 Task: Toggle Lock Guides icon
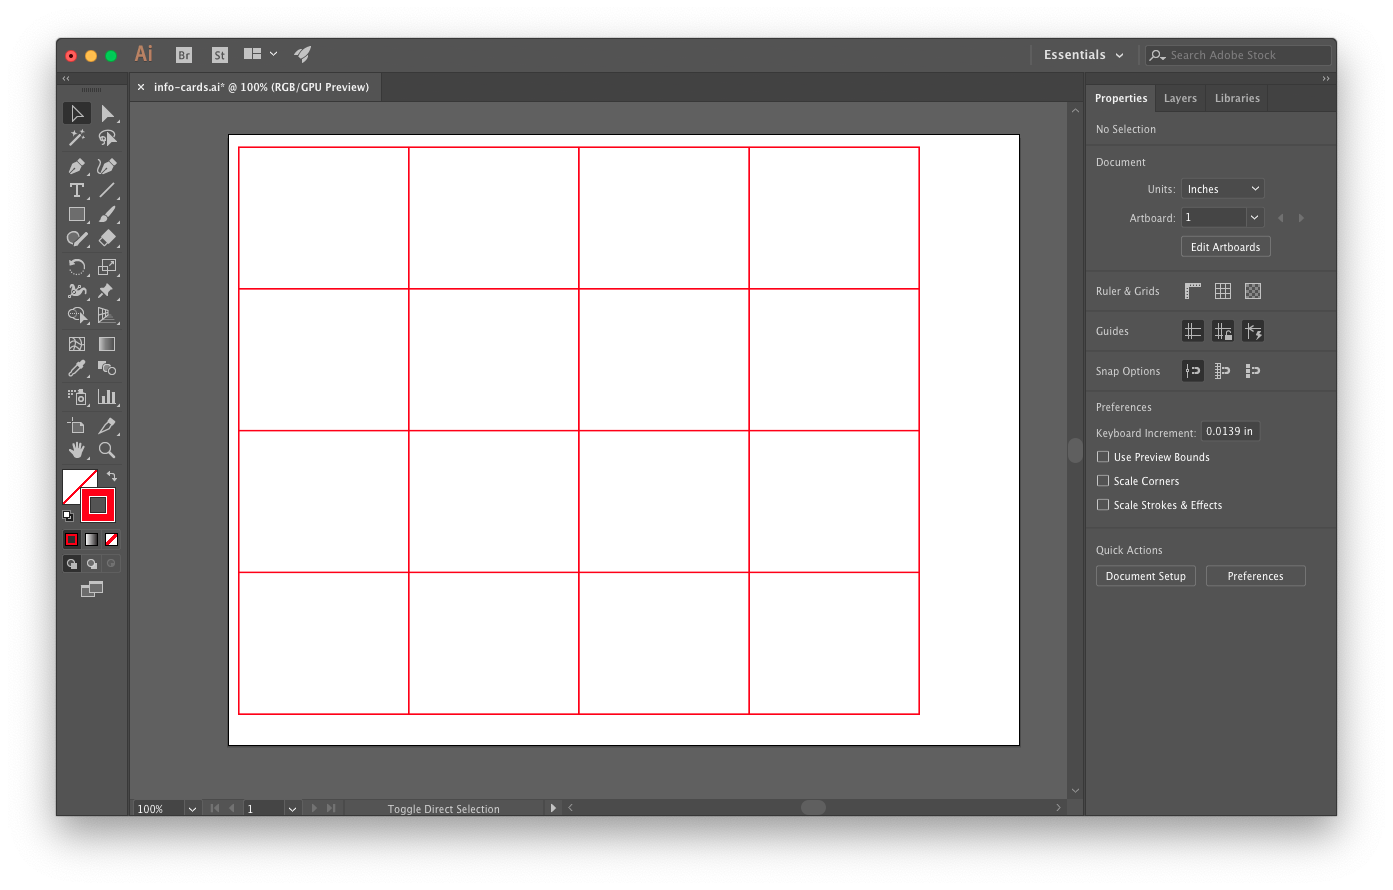[x=1223, y=331]
